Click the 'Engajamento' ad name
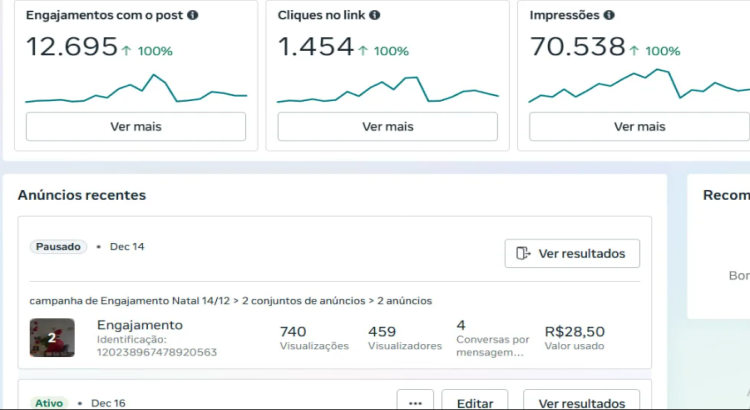750x410 pixels. [140, 325]
